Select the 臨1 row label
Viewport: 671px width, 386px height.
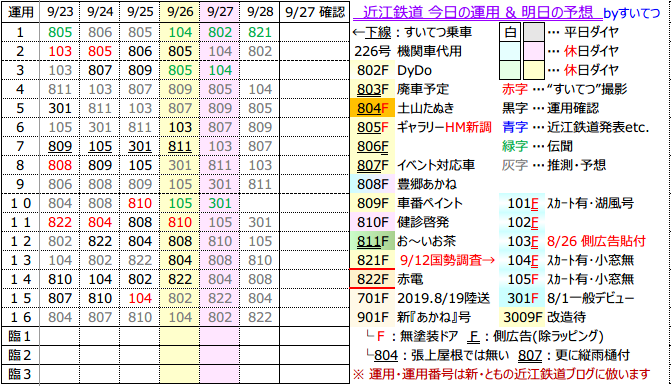pos(20,336)
